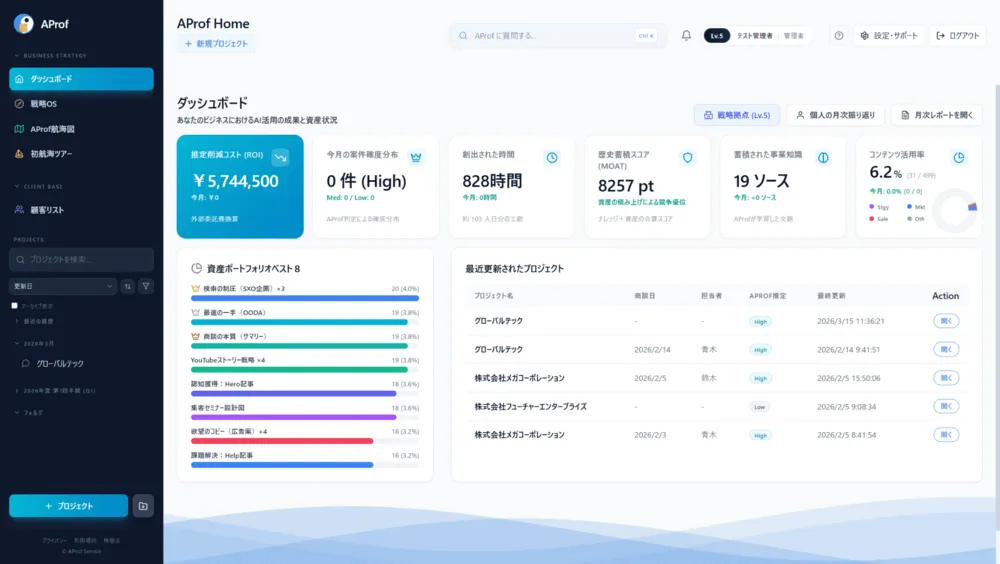Click the clock icon on the 創出された時間 card
The height and width of the screenshot is (564, 1000).
point(552,157)
